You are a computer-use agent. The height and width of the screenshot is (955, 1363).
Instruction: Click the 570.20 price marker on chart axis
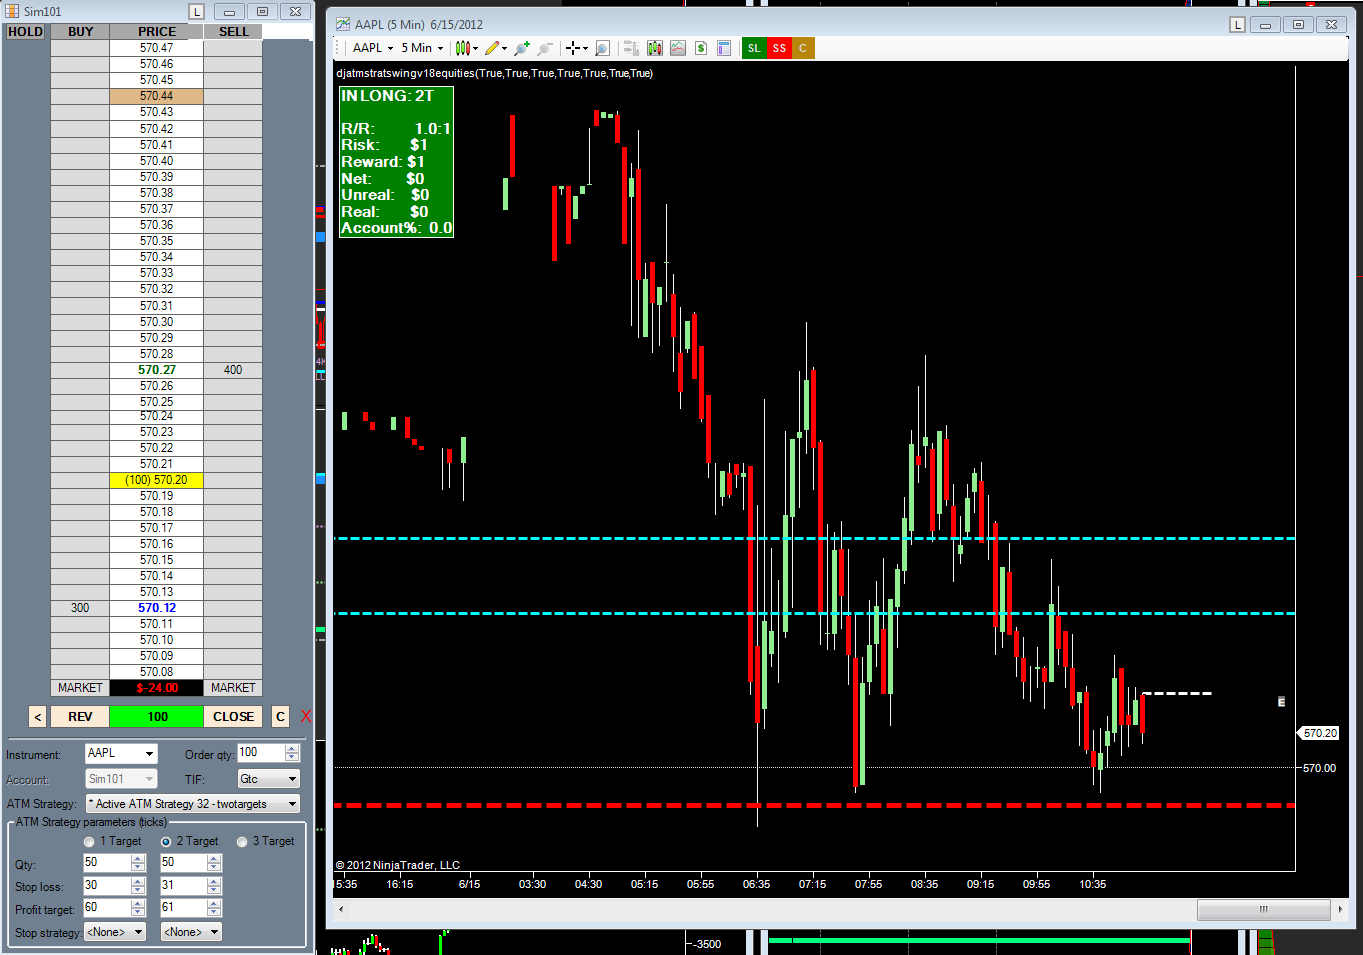pyautogui.click(x=1319, y=733)
